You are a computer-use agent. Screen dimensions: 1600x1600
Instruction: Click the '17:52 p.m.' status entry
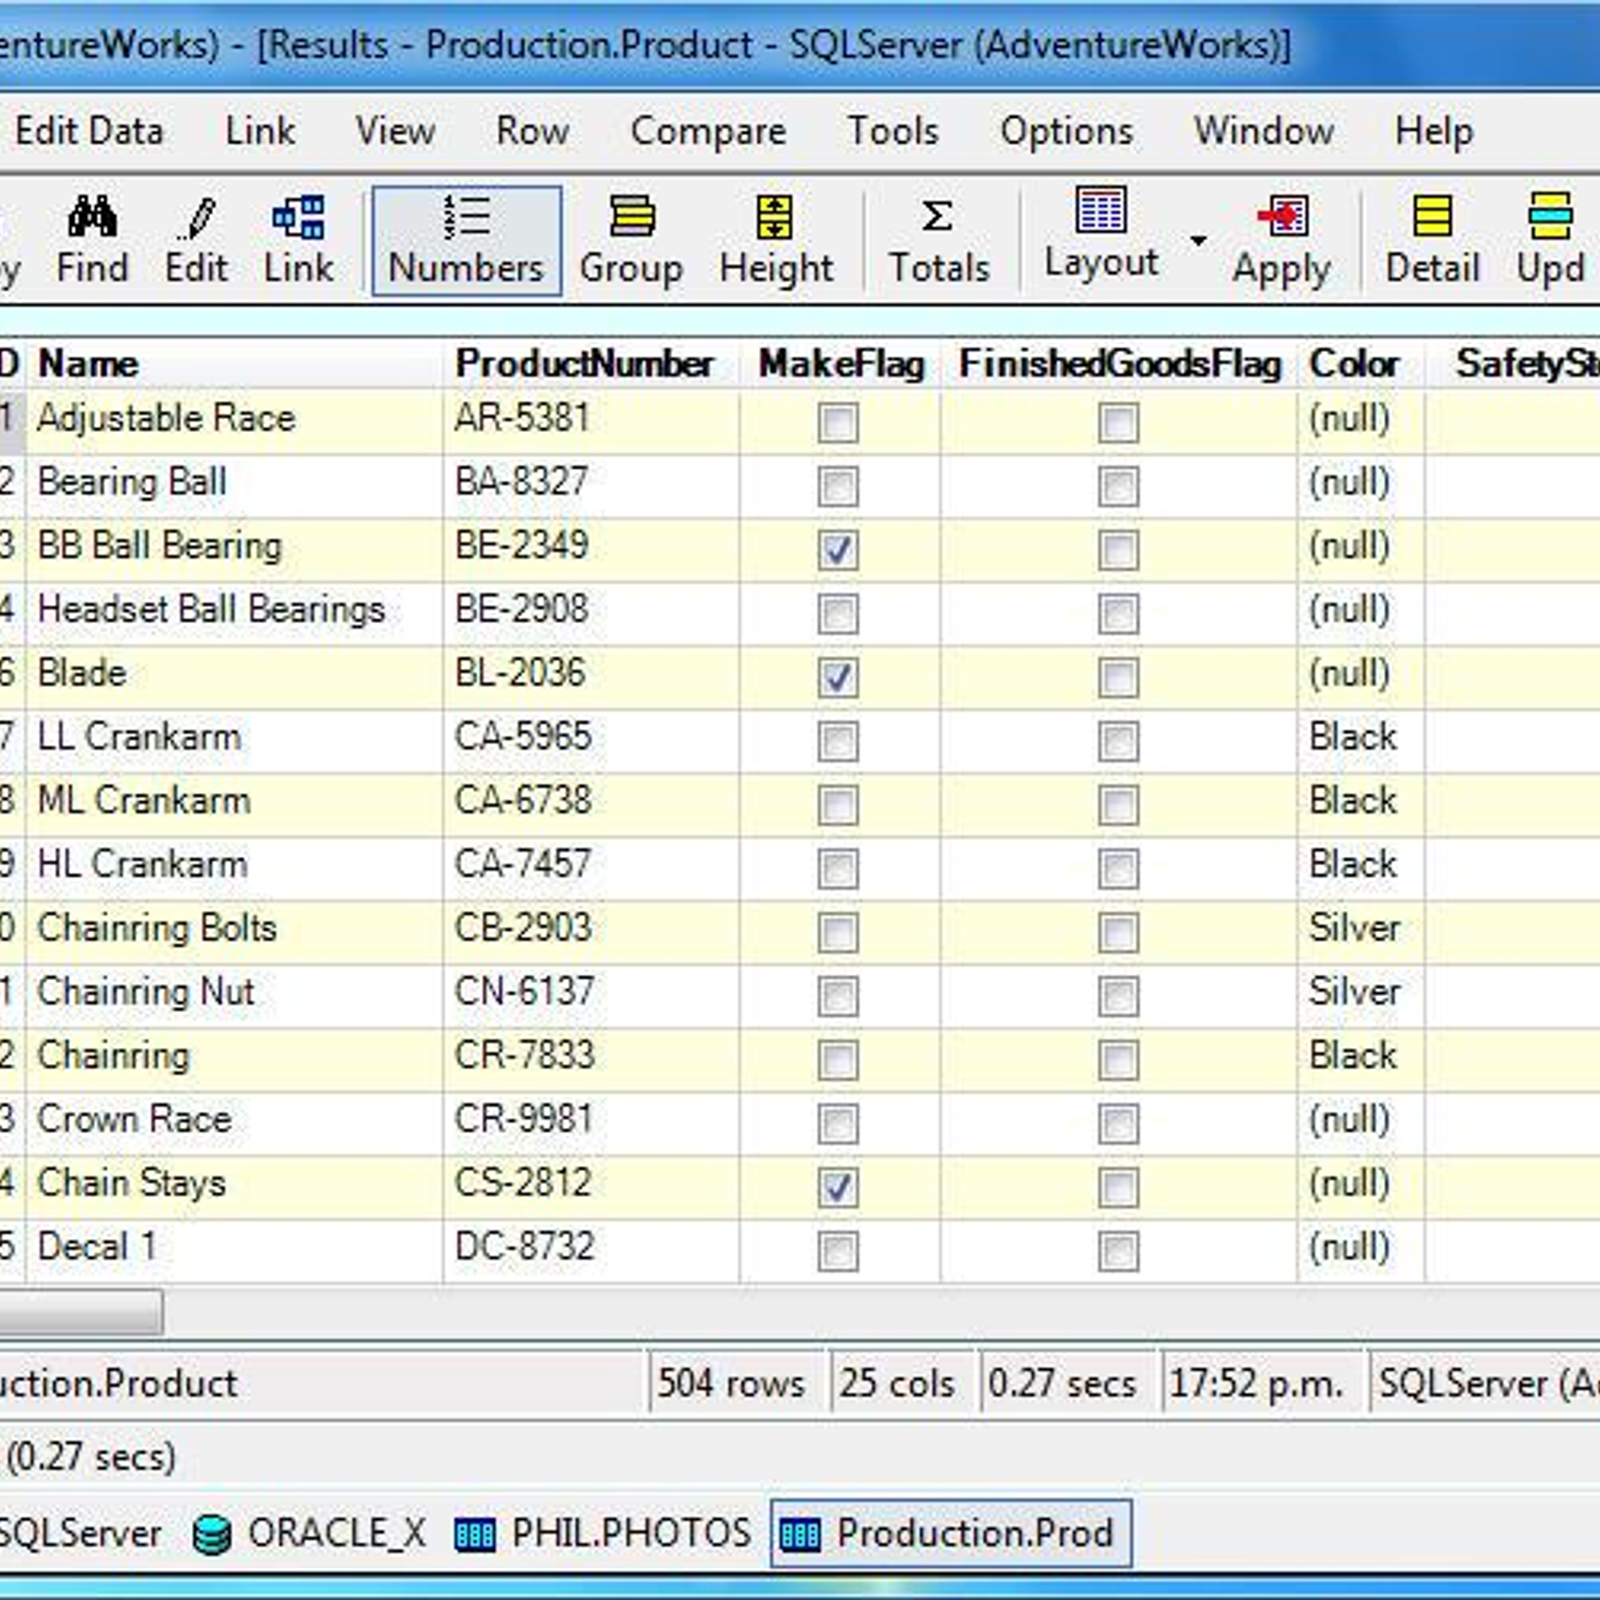click(1262, 1384)
